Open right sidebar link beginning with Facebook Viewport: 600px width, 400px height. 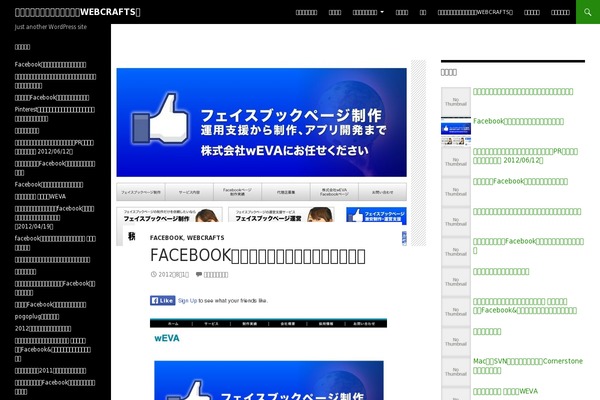pyautogui.click(x=518, y=121)
